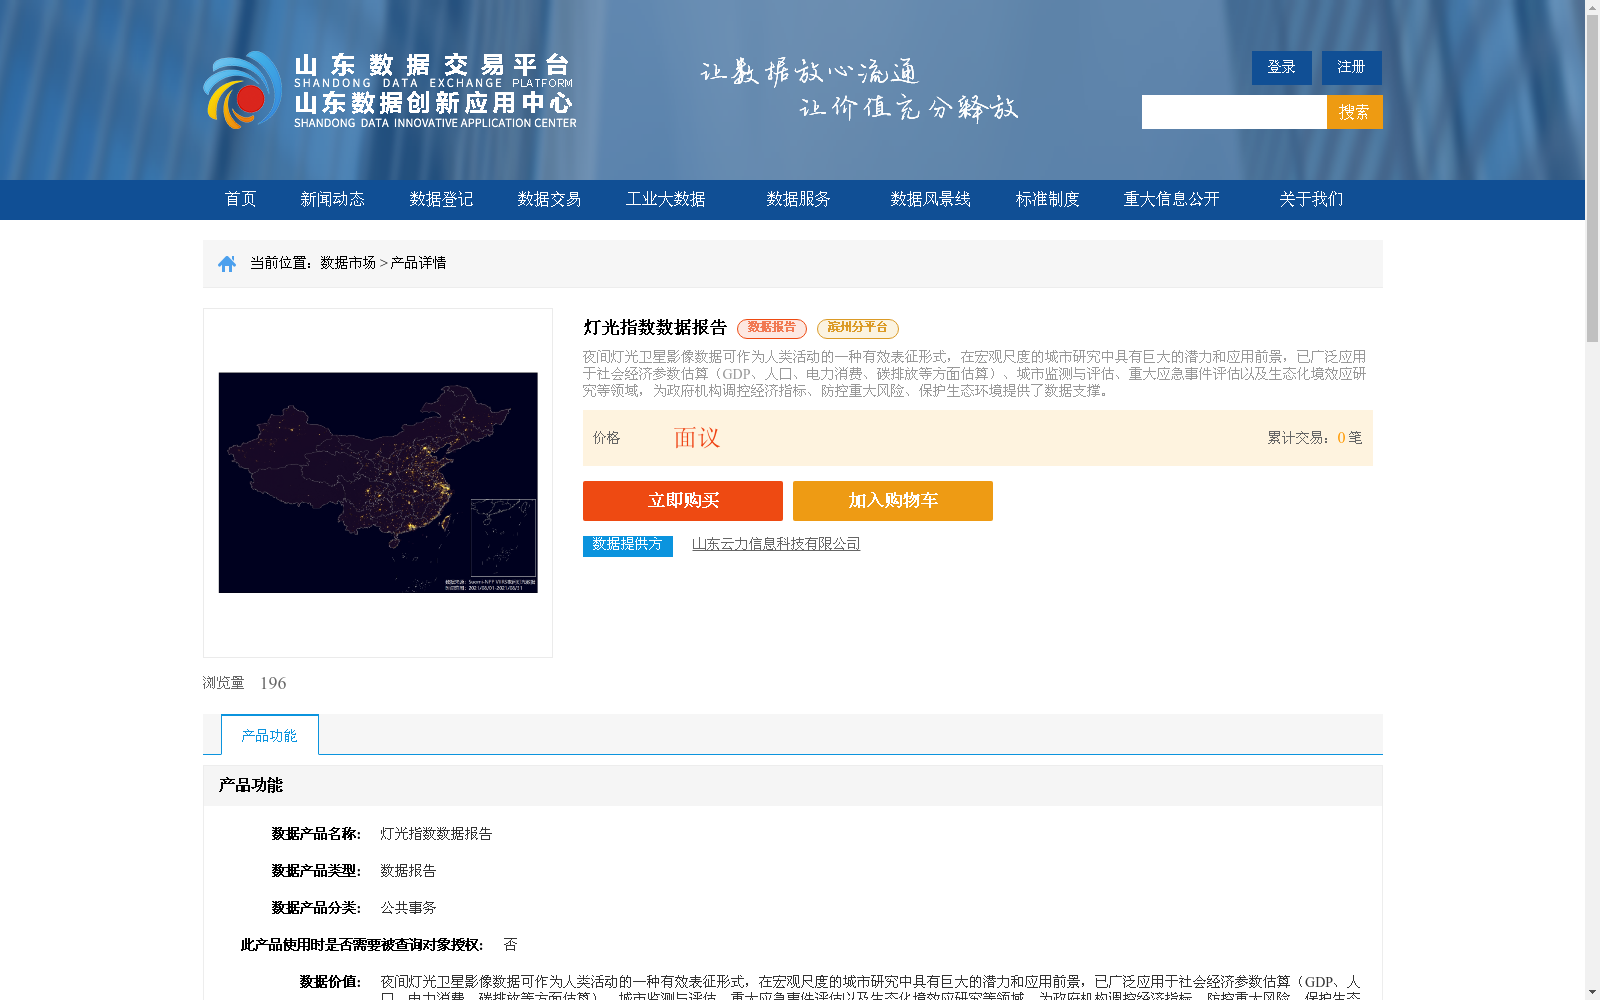
Task: Open the 数据登记 nav menu item
Action: (441, 199)
